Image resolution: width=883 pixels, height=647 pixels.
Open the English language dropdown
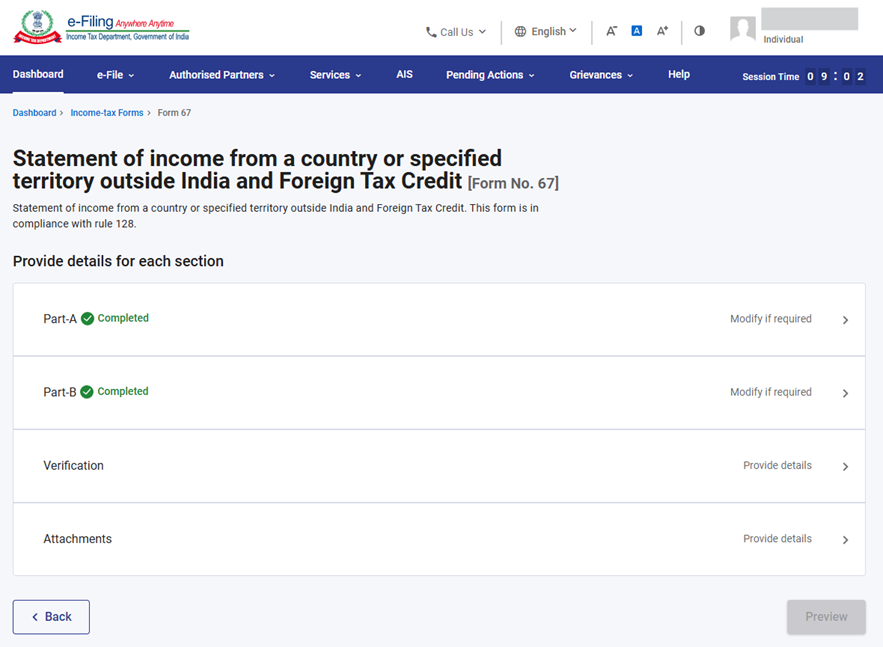click(x=546, y=32)
